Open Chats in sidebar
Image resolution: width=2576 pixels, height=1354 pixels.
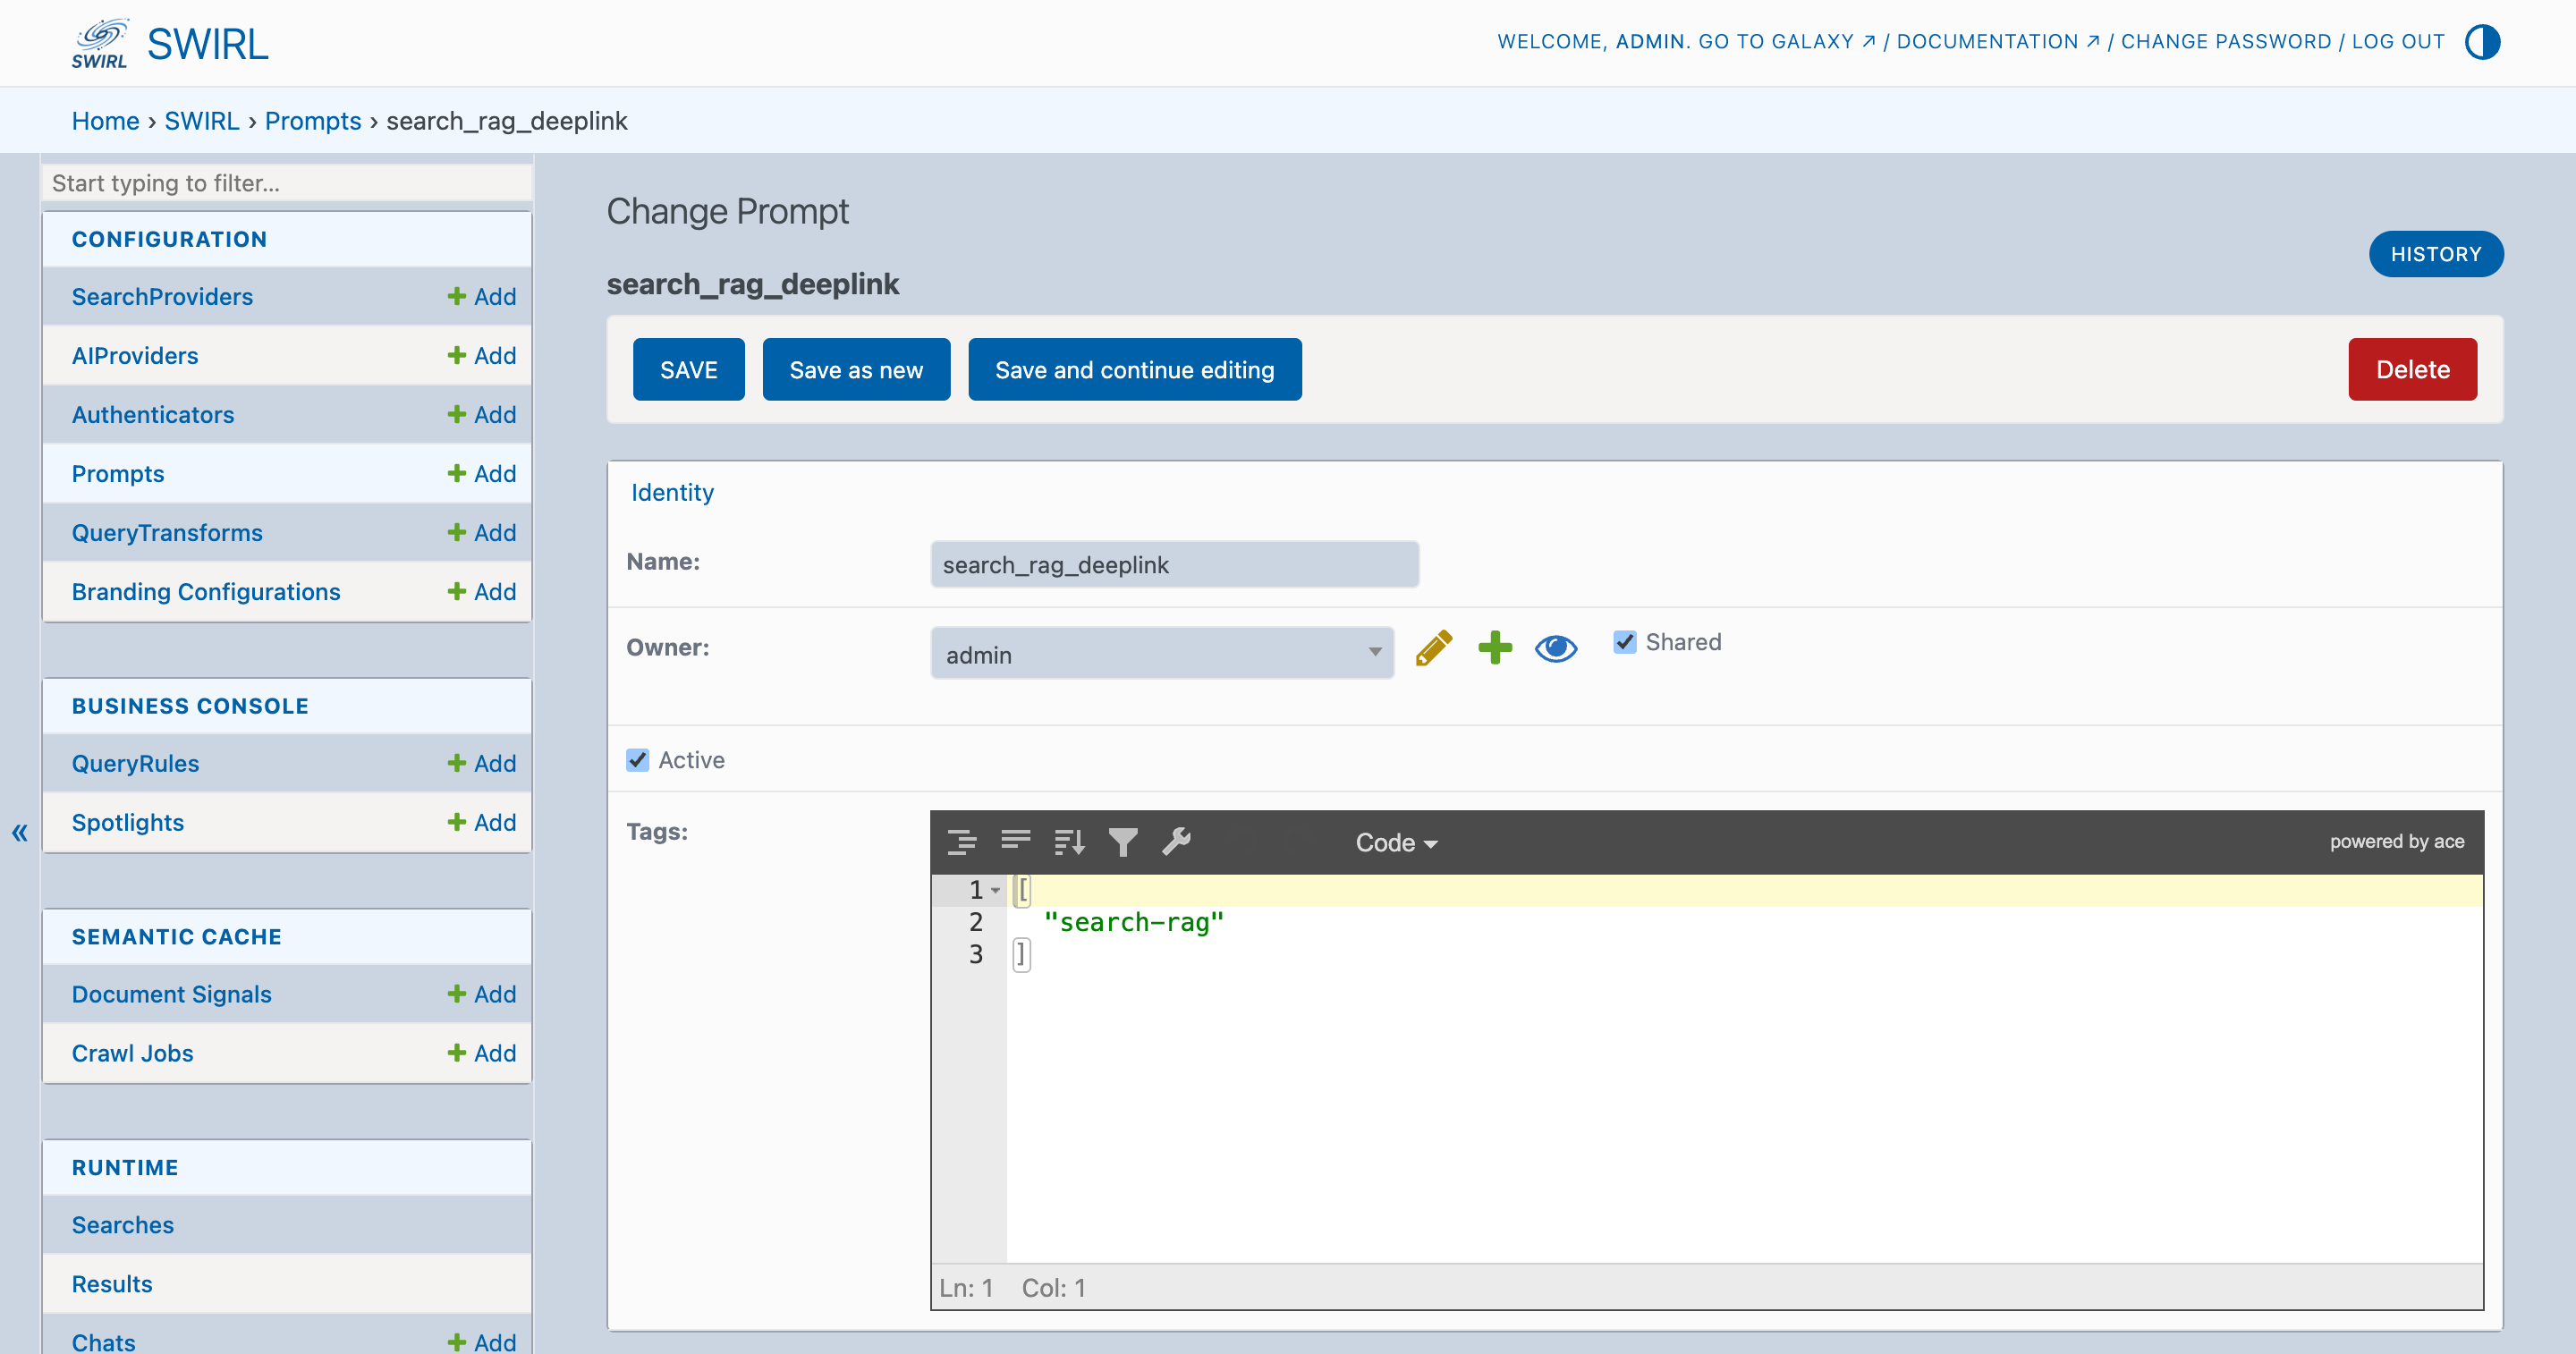pos(104,1342)
